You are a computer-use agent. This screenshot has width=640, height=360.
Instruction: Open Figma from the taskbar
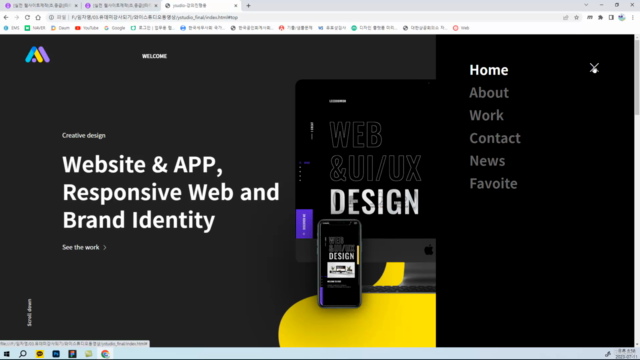73,354
